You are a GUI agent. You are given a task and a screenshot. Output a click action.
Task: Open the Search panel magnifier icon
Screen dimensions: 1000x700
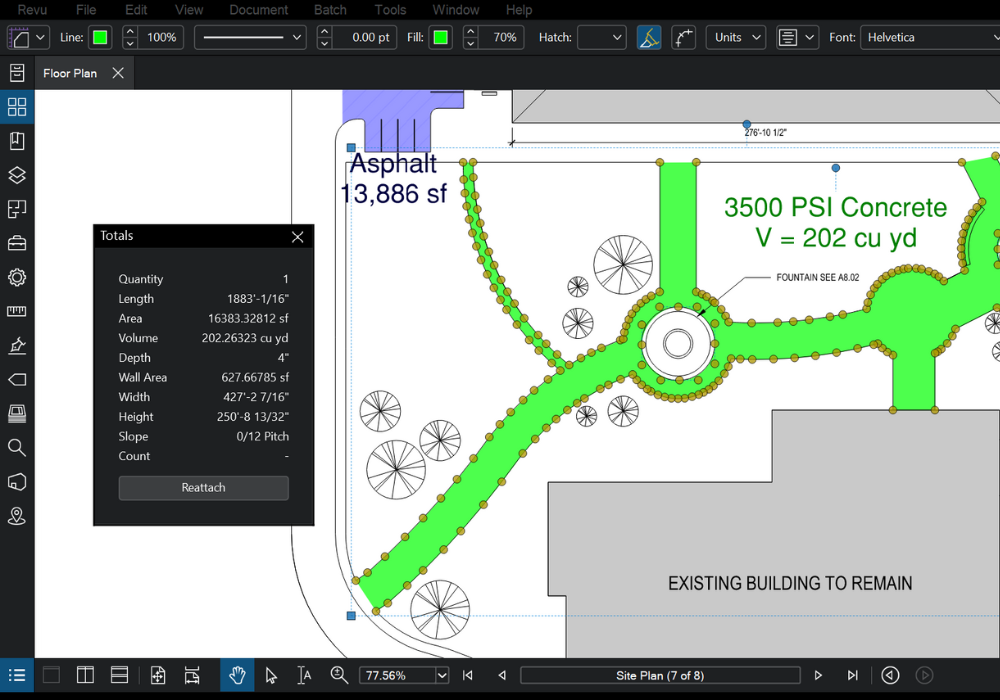17,447
